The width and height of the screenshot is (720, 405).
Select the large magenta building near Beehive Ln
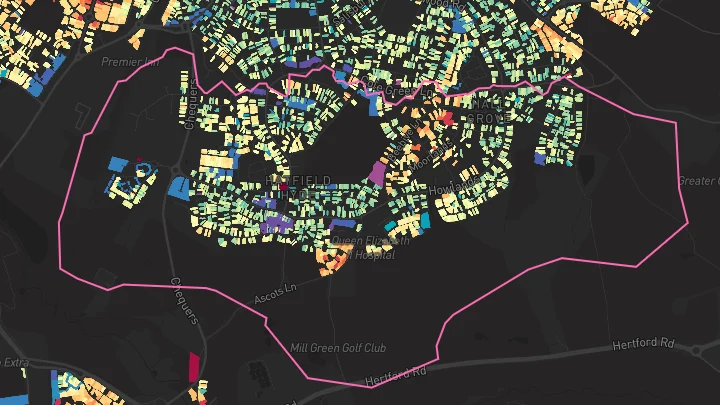[x=377, y=173]
